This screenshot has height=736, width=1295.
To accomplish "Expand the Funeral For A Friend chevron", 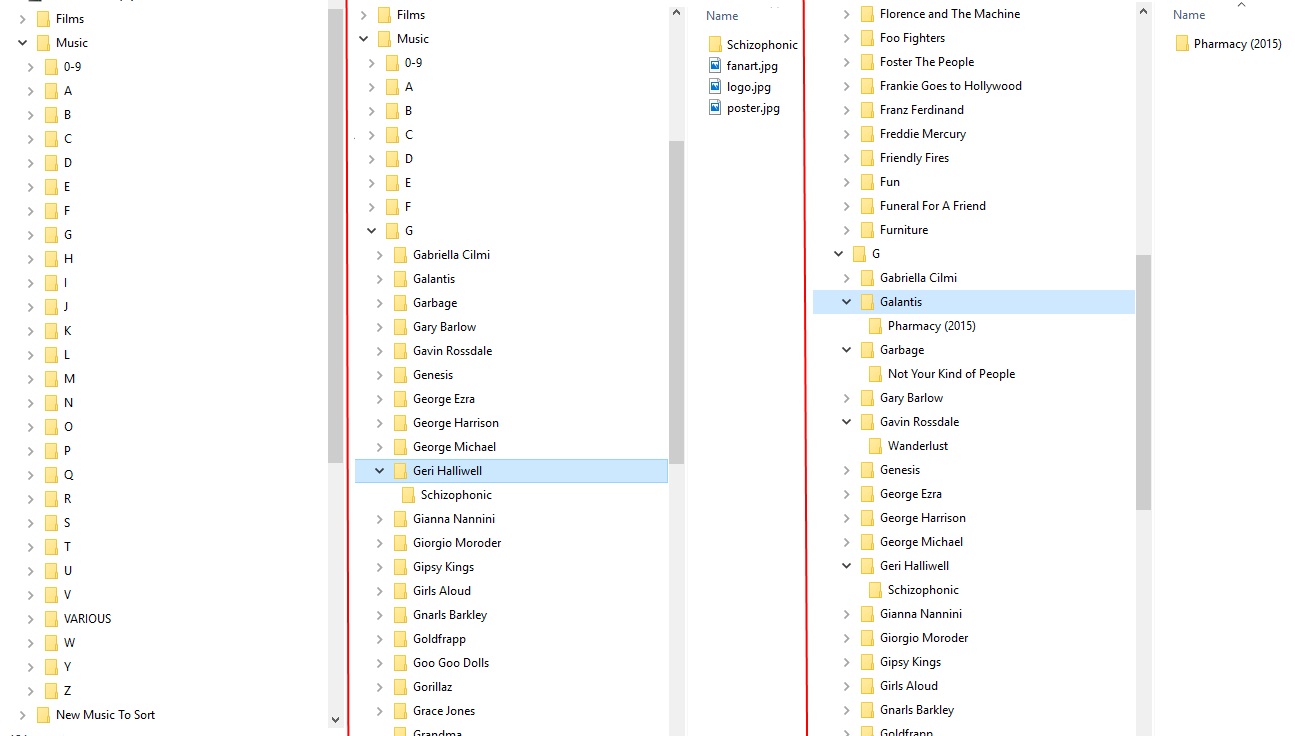I will [846, 206].
